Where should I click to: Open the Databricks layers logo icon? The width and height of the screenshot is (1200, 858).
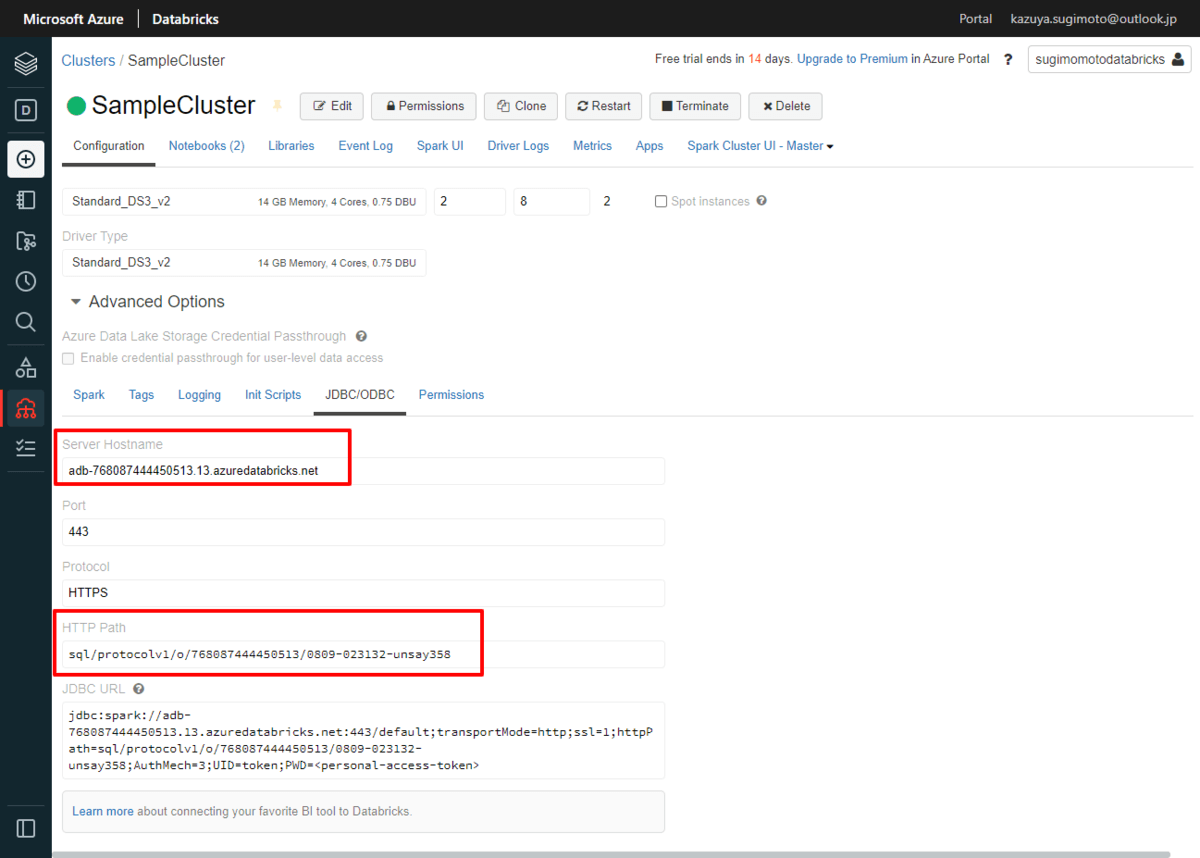point(26,64)
